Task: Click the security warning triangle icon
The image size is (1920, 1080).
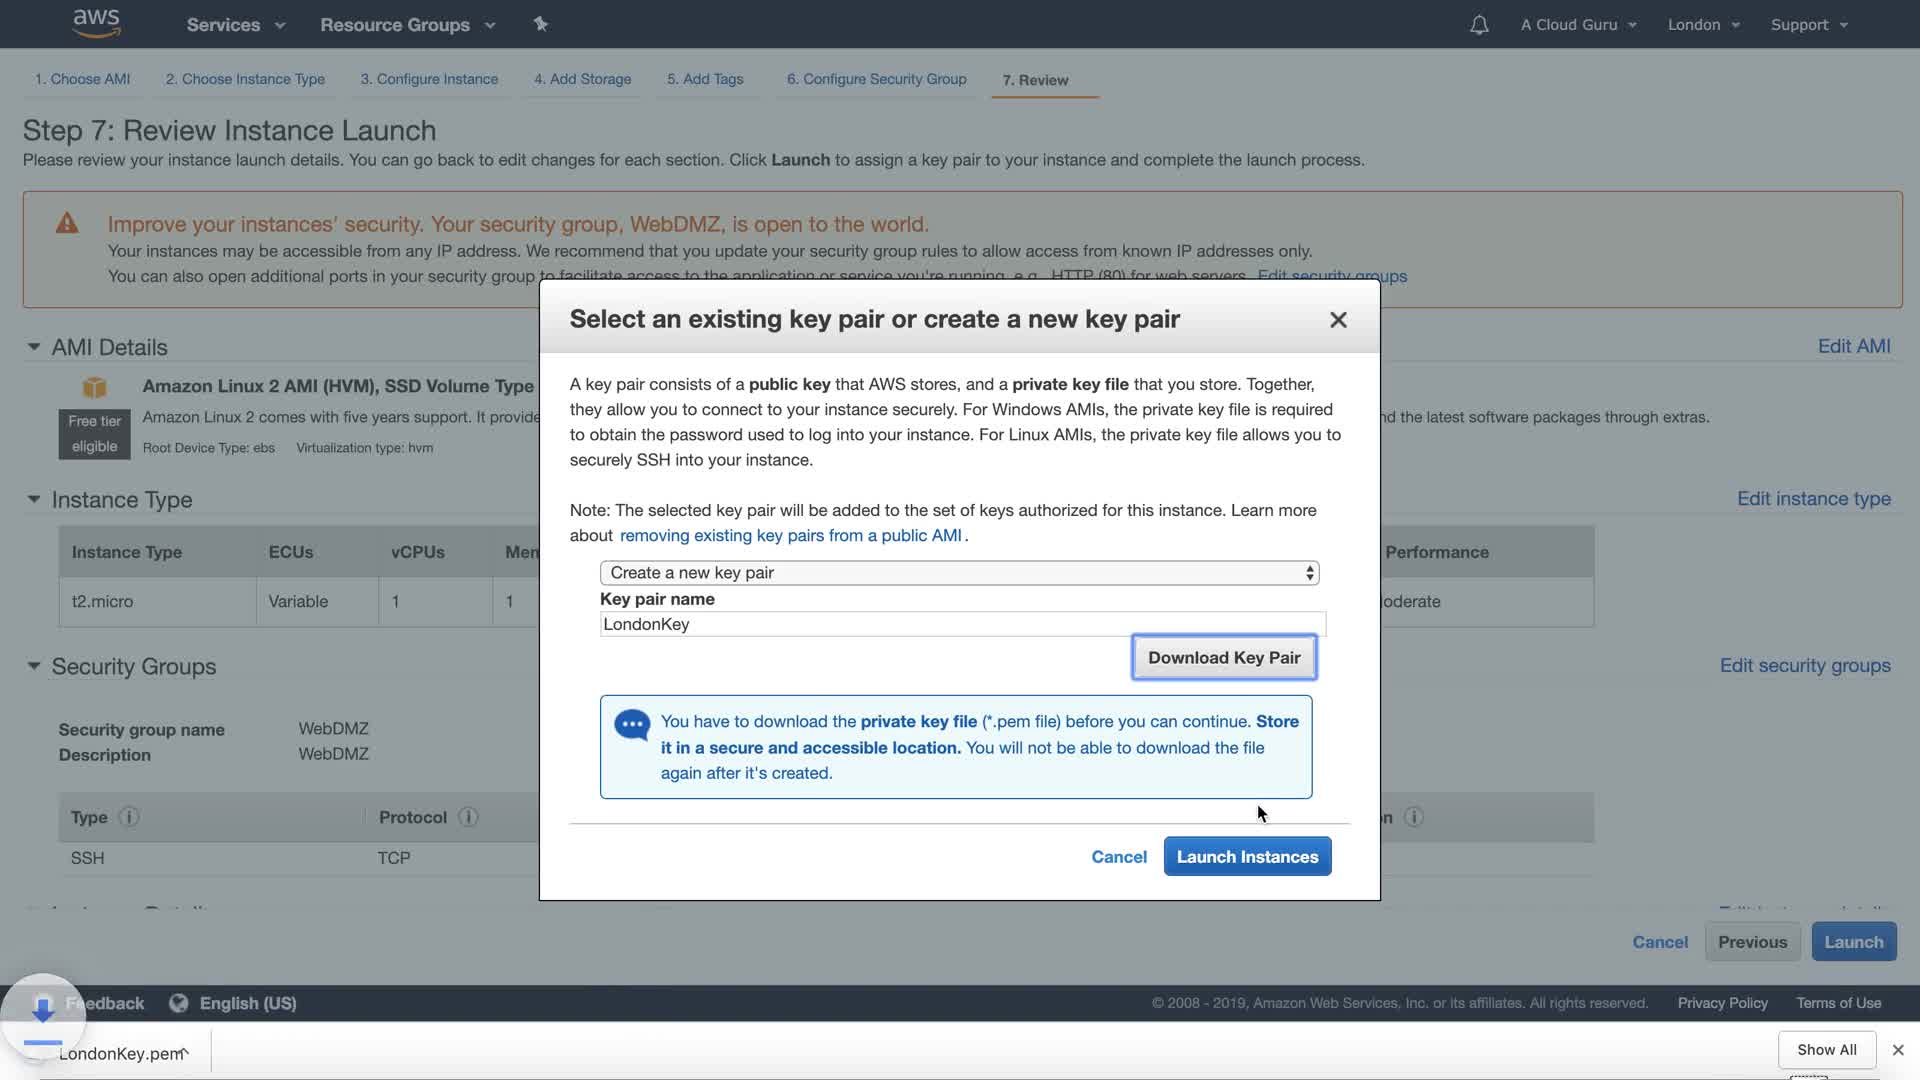Action: tap(67, 224)
